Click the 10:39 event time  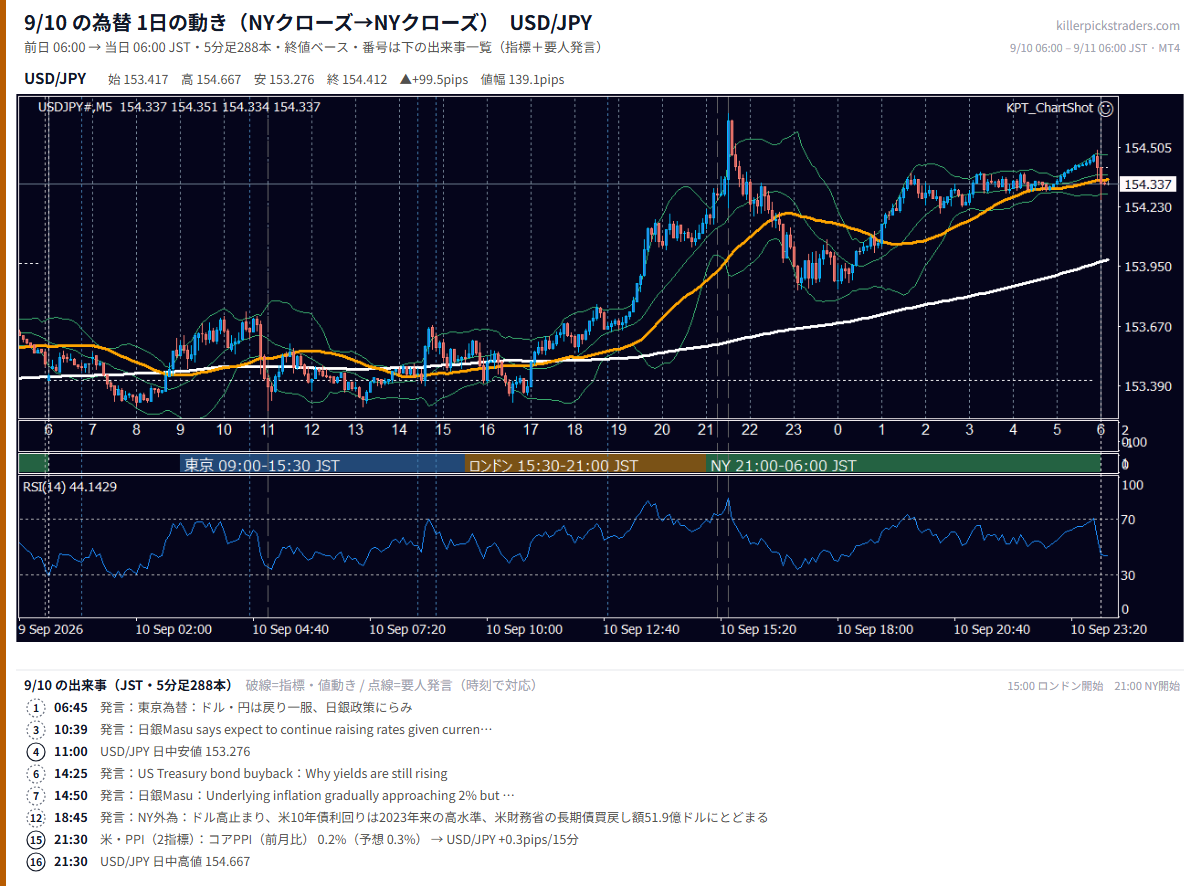pyautogui.click(x=69, y=729)
